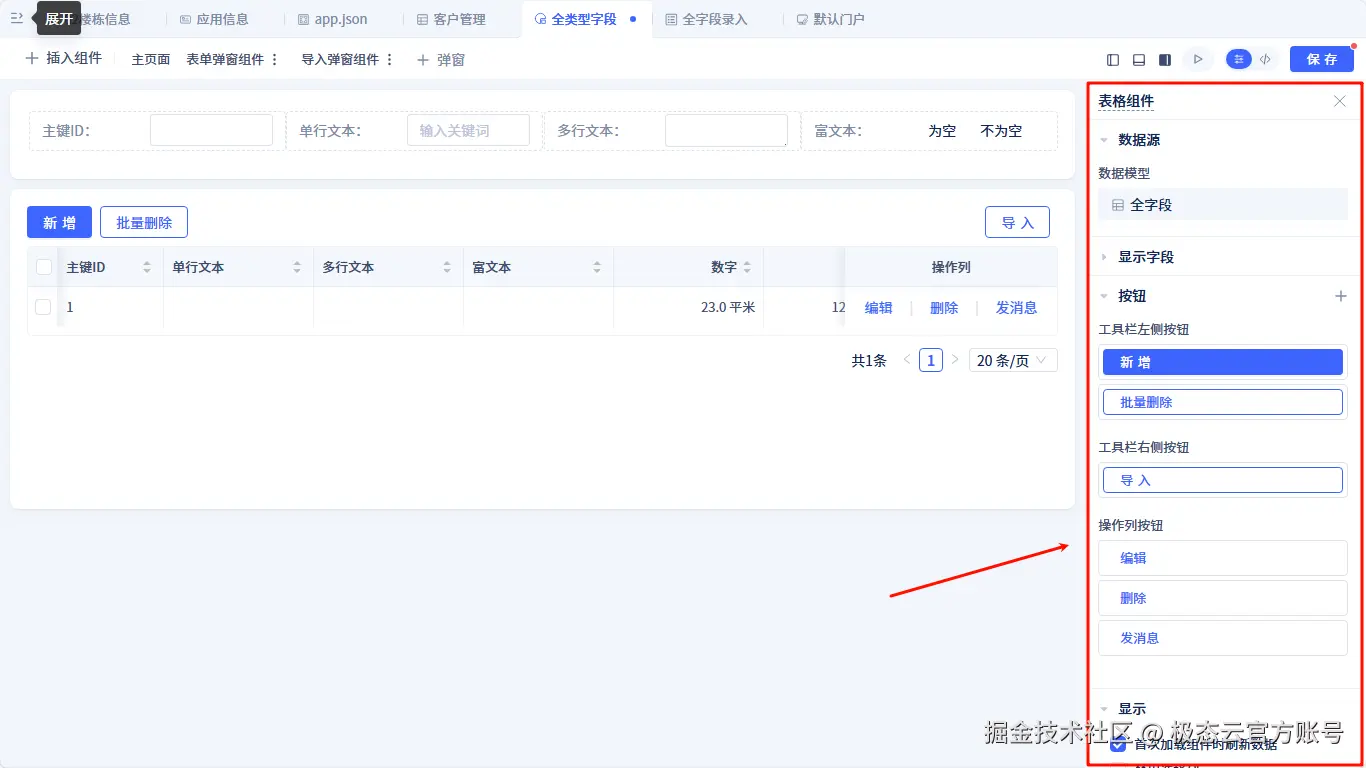Image resolution: width=1366 pixels, height=768 pixels.
Task: Sort by the 数字 column arrows
Action: tap(747, 268)
